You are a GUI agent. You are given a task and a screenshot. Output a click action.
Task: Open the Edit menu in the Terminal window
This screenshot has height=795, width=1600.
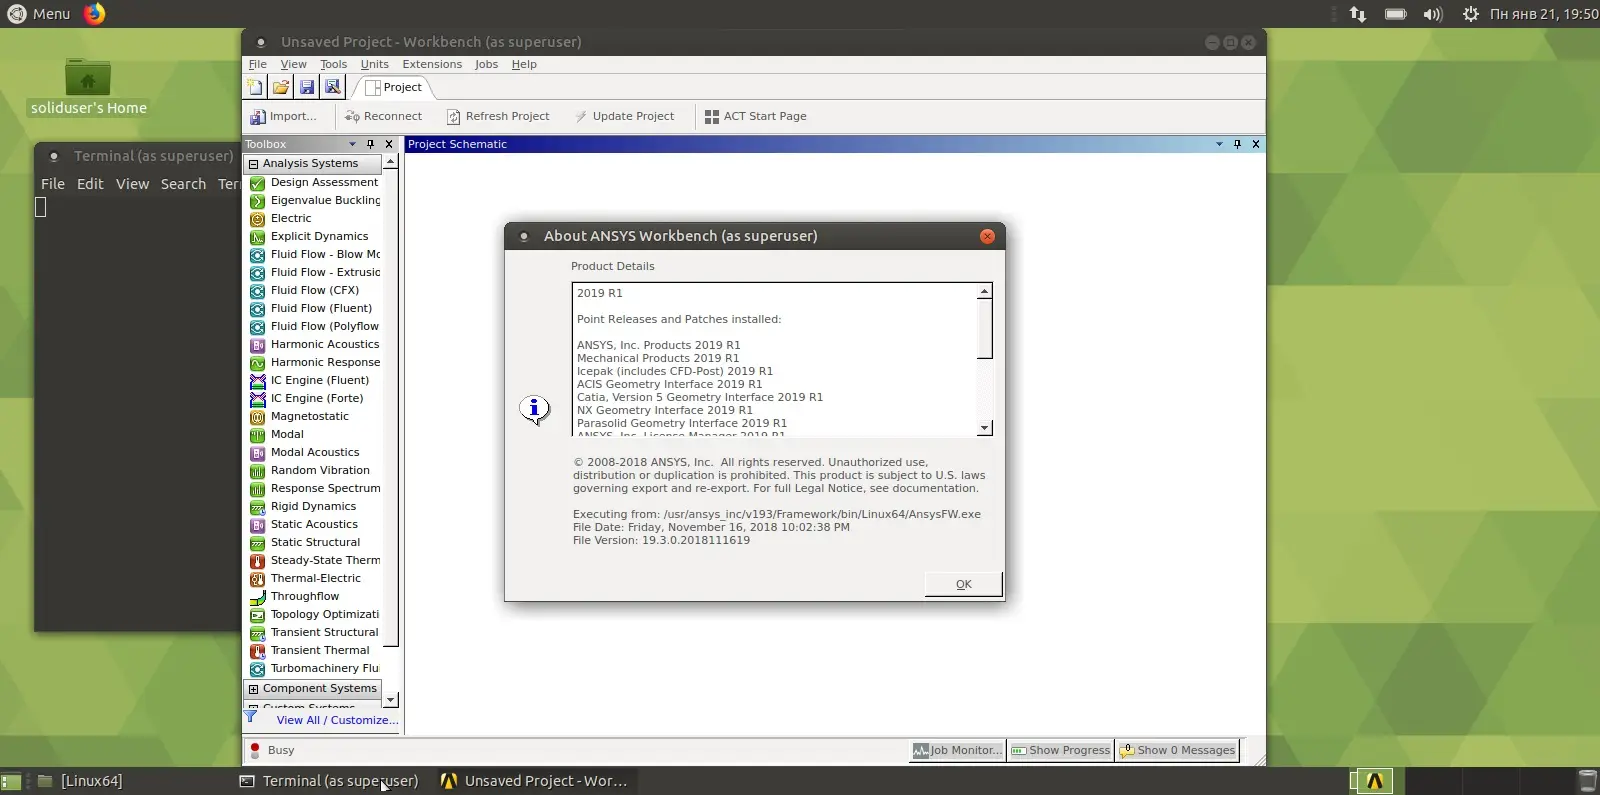(x=90, y=184)
